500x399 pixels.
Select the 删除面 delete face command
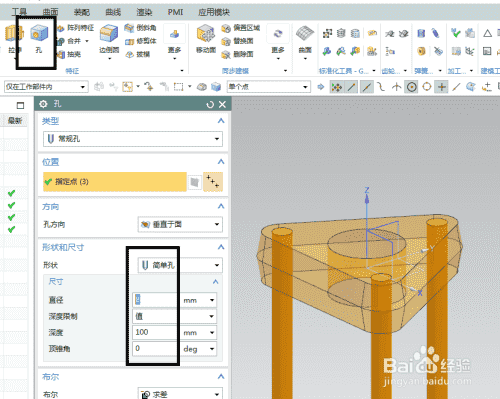click(237, 54)
